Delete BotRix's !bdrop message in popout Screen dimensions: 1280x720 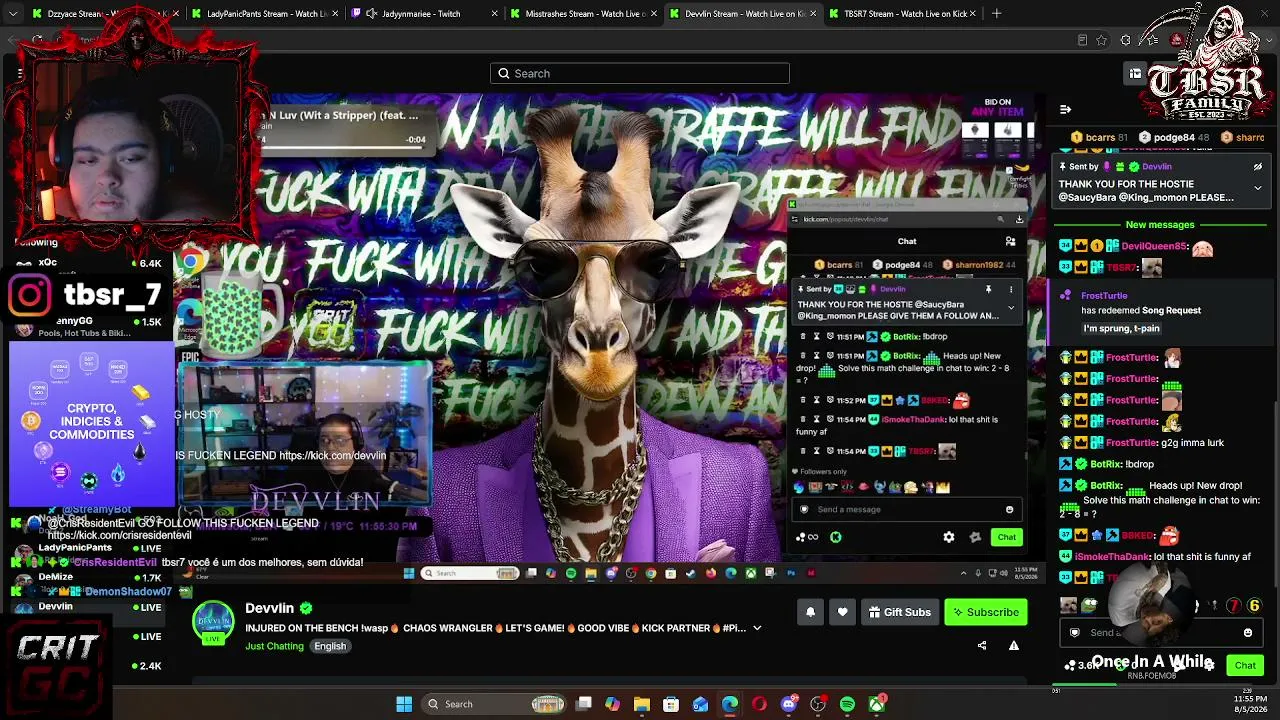(x=803, y=336)
